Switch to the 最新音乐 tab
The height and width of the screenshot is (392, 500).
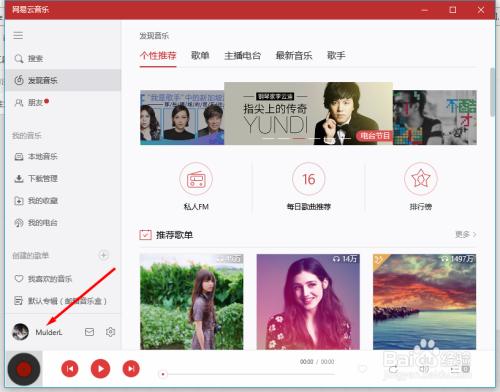click(x=294, y=56)
